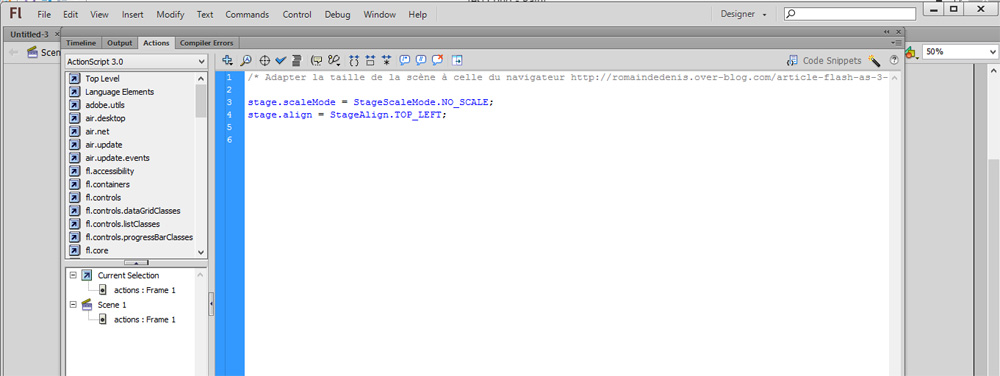Click the Remove comment icon
The width and height of the screenshot is (1000, 376).
438,61
